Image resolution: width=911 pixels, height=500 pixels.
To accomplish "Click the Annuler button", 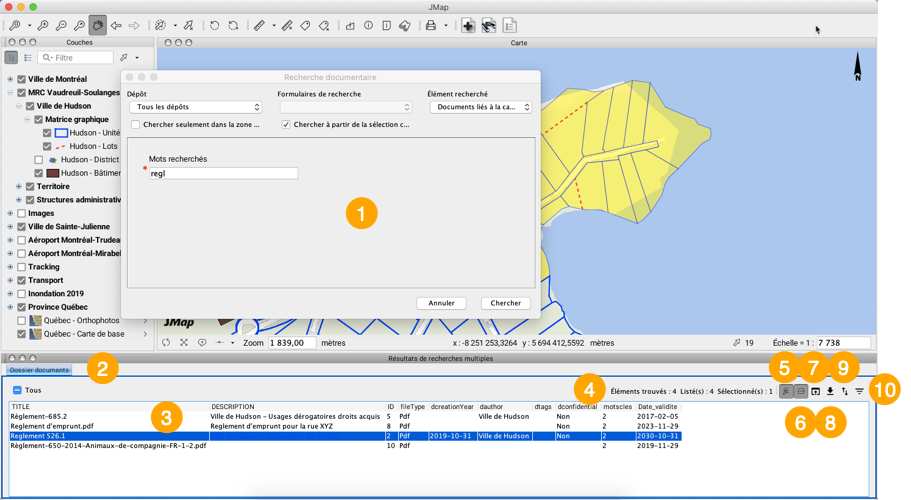I will click(x=441, y=303).
